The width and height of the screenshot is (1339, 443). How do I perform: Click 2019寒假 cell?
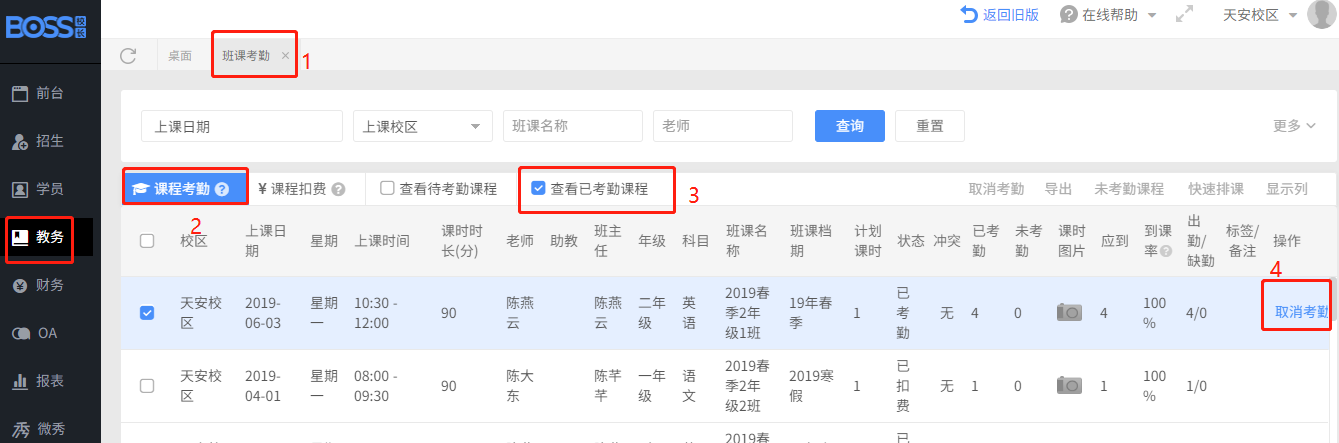(810, 385)
